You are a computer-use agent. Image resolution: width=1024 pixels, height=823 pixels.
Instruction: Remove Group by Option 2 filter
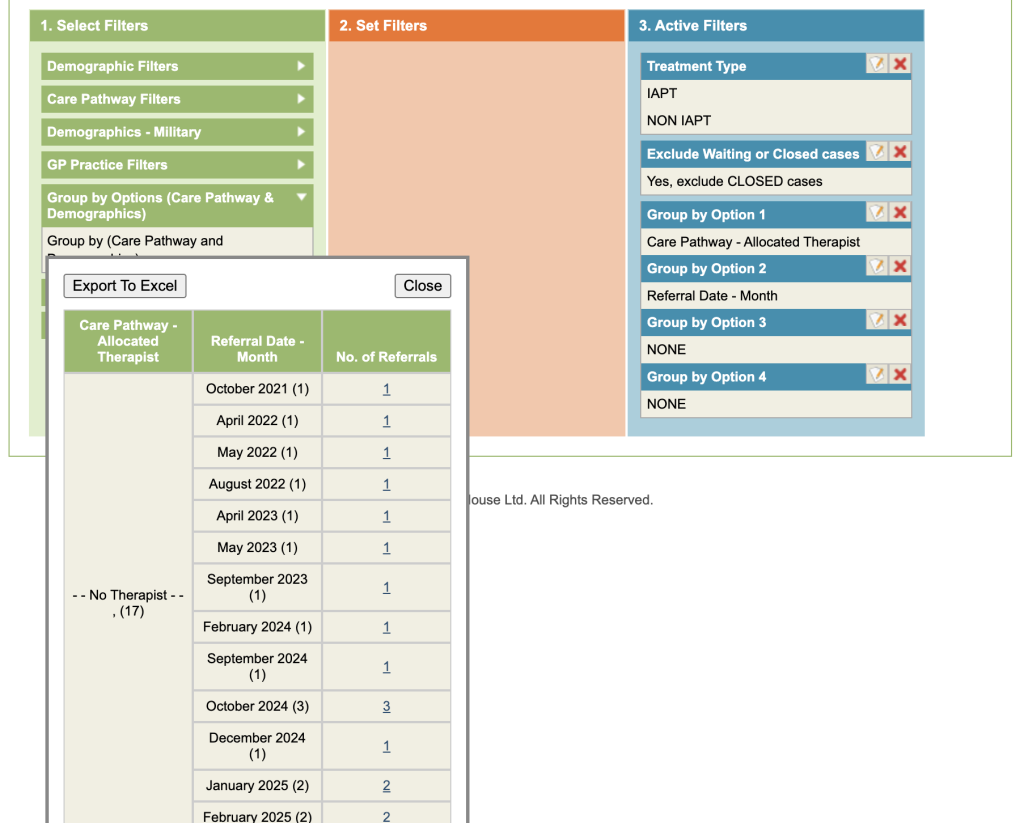click(x=900, y=267)
